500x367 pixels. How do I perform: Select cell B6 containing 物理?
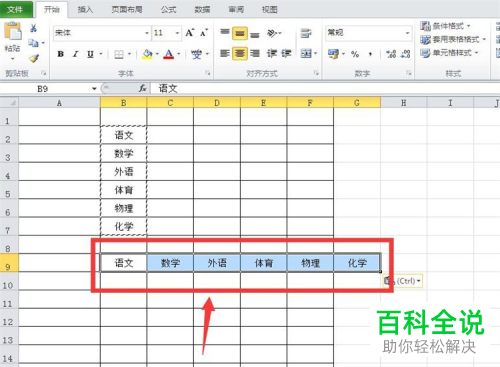(x=123, y=208)
